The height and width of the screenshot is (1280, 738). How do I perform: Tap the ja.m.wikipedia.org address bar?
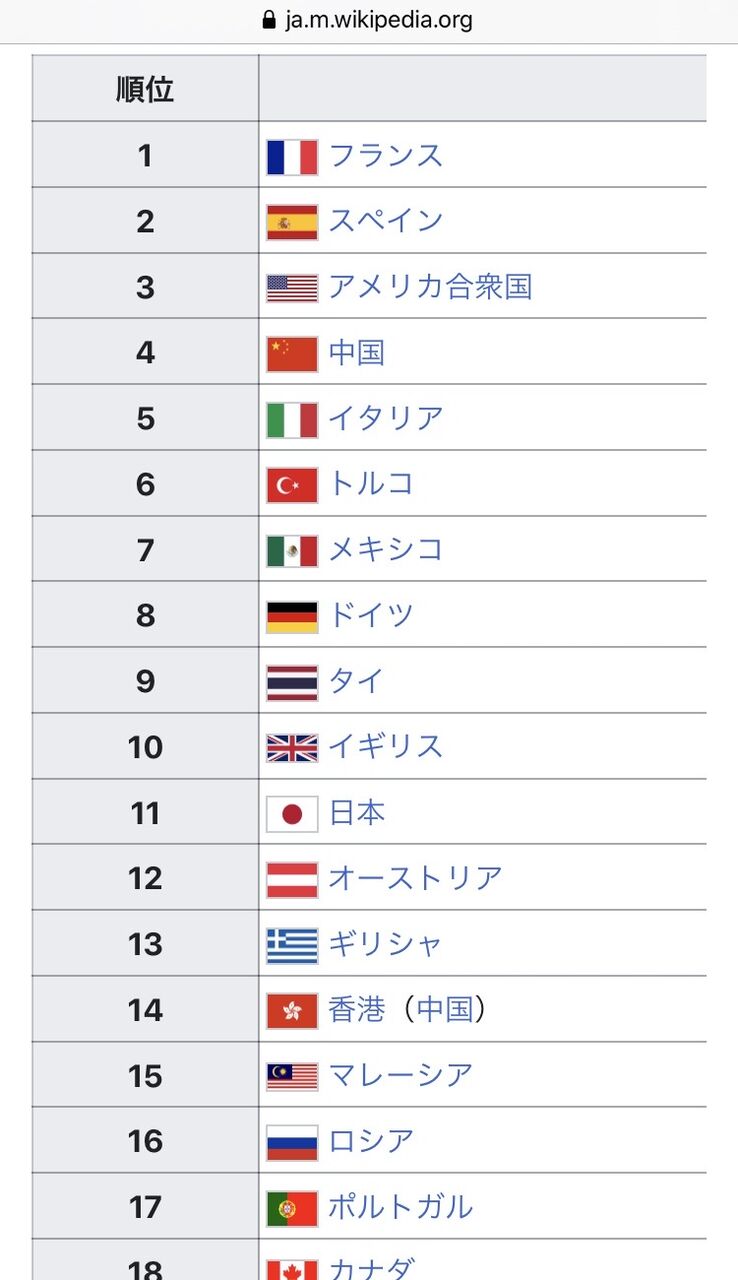coord(369,20)
